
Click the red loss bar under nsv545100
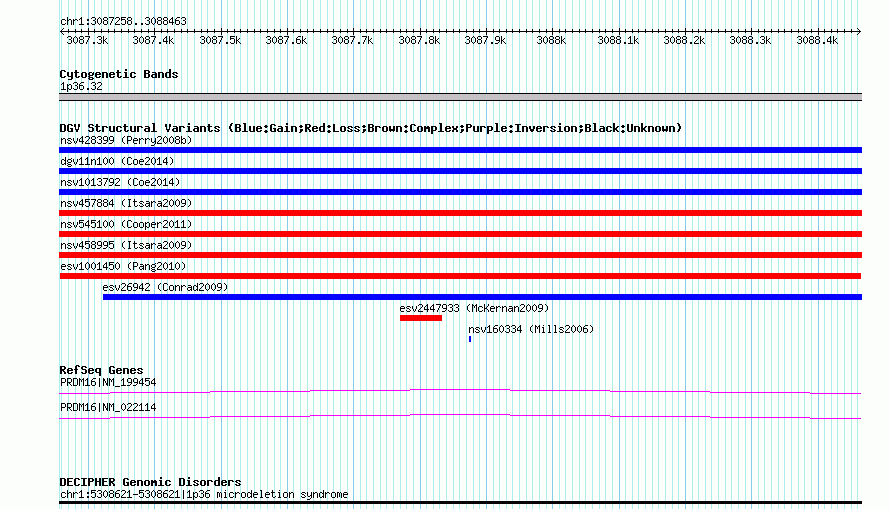(460, 234)
